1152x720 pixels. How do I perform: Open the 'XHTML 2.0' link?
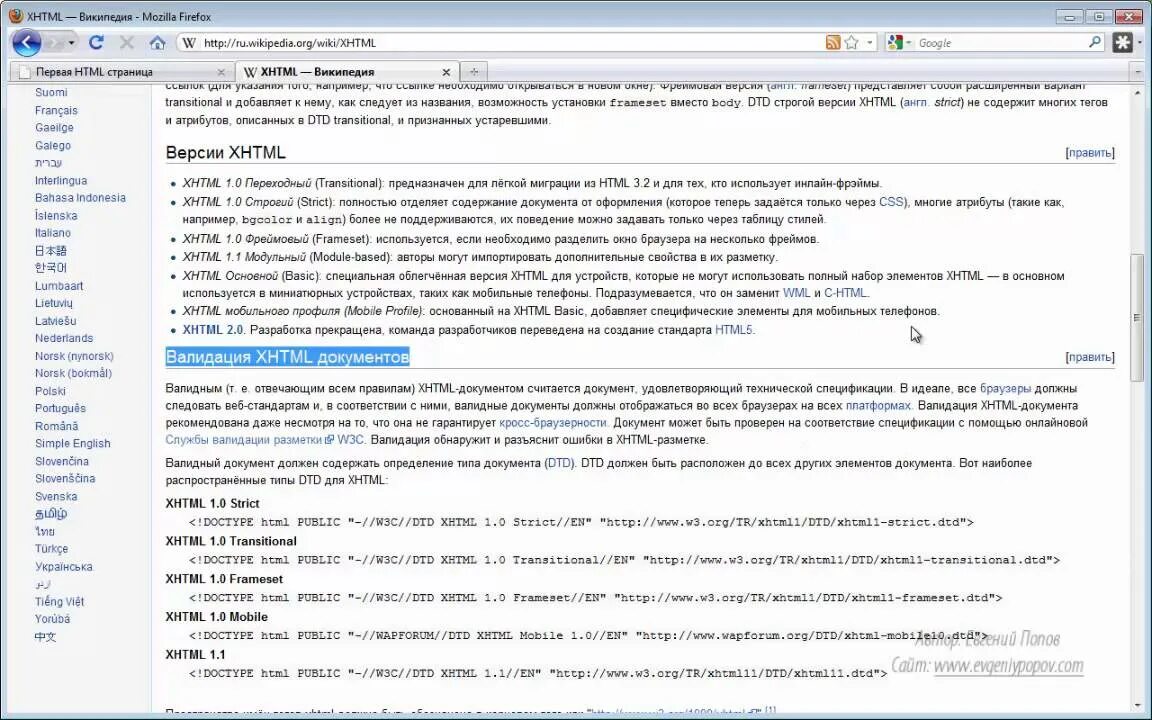tap(212, 330)
